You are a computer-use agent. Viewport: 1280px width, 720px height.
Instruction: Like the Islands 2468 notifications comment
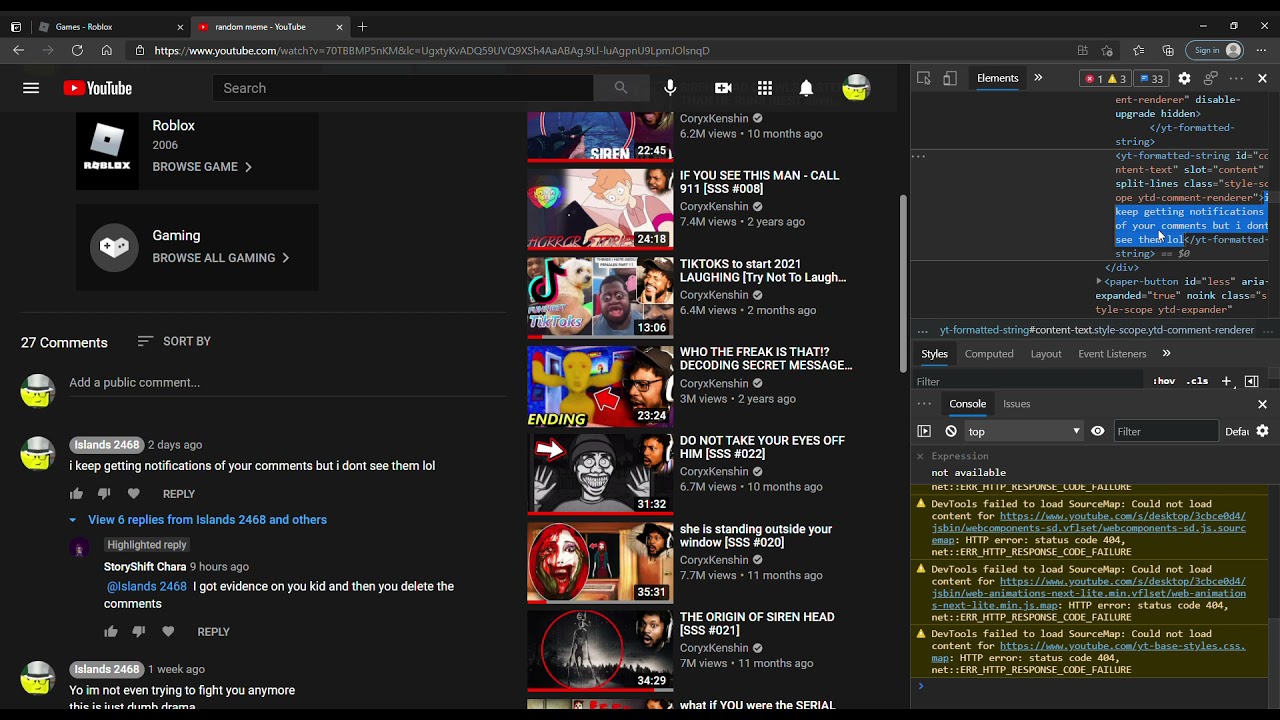pyautogui.click(x=76, y=494)
